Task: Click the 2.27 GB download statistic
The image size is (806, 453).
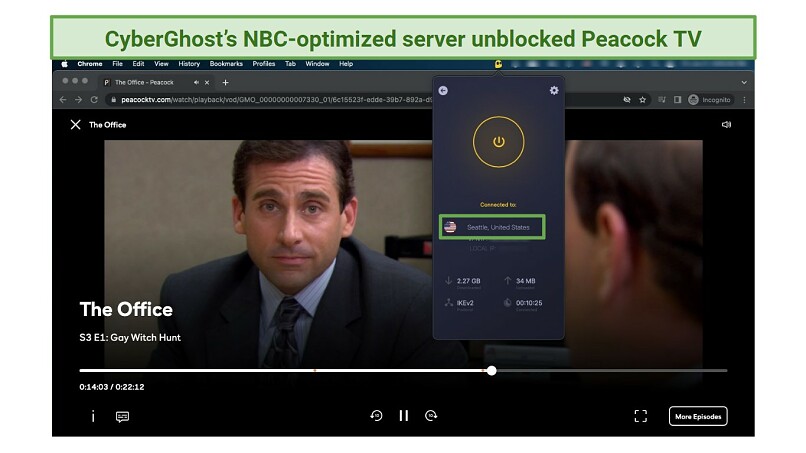Action: pyautogui.click(x=468, y=281)
